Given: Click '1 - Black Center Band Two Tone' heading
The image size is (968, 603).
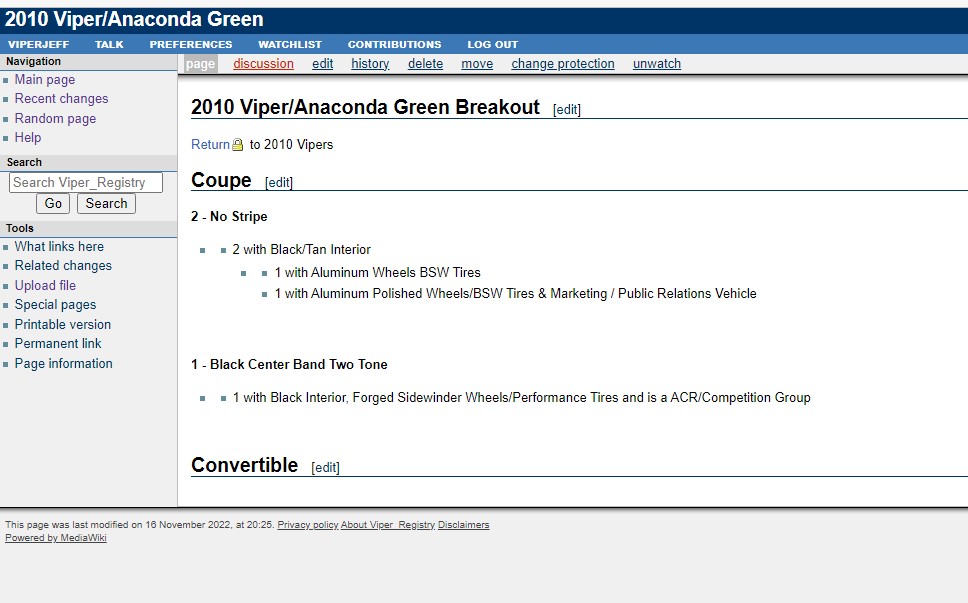Looking at the screenshot, I should pos(290,365).
